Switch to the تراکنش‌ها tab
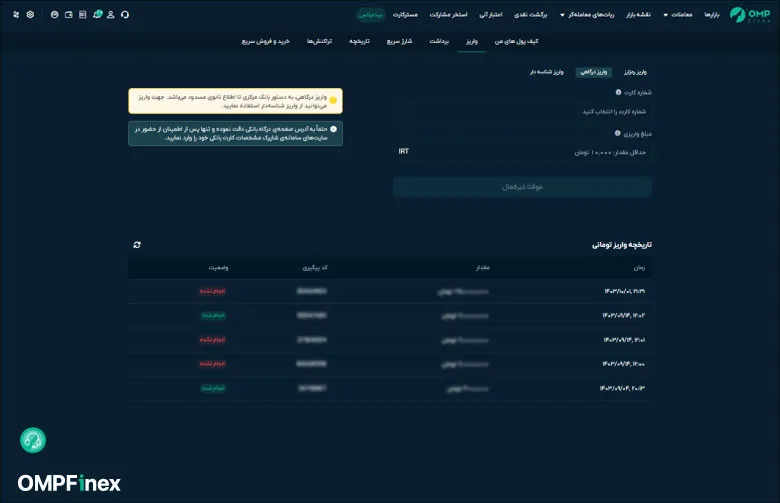Screen dimensions: 780x503 pyautogui.click(x=319, y=41)
